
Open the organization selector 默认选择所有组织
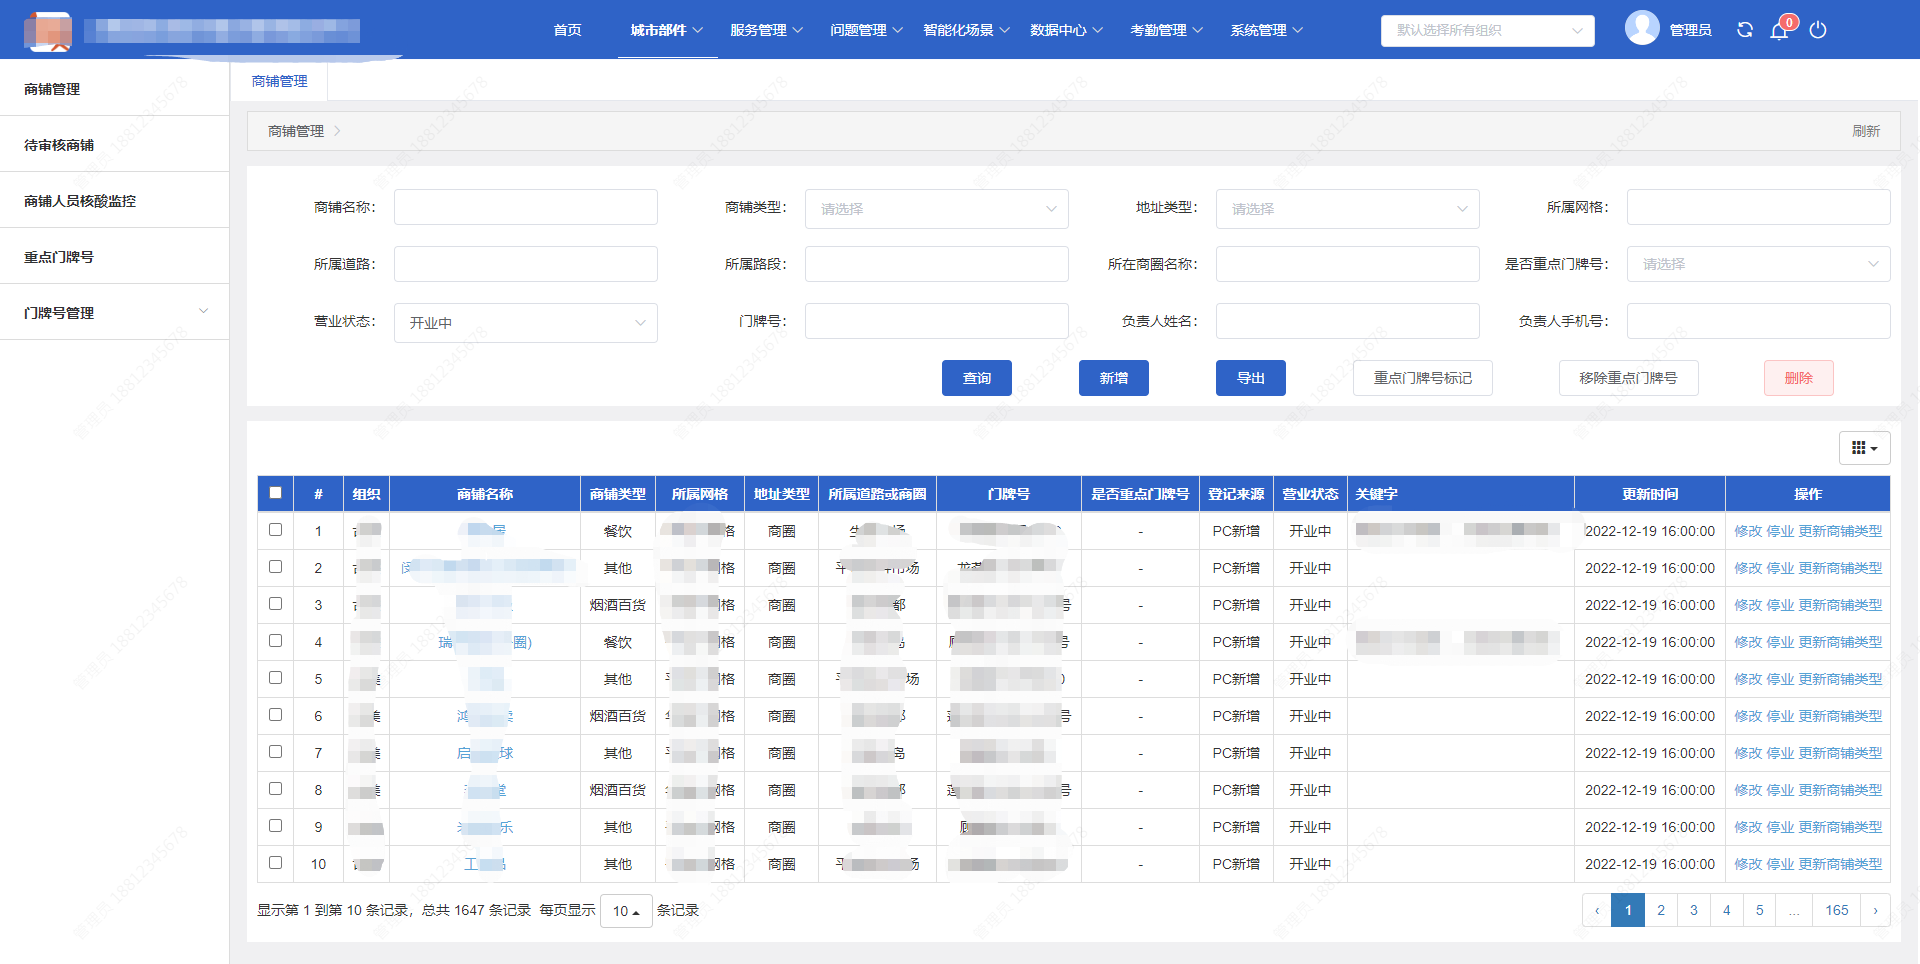pyautogui.click(x=1488, y=30)
